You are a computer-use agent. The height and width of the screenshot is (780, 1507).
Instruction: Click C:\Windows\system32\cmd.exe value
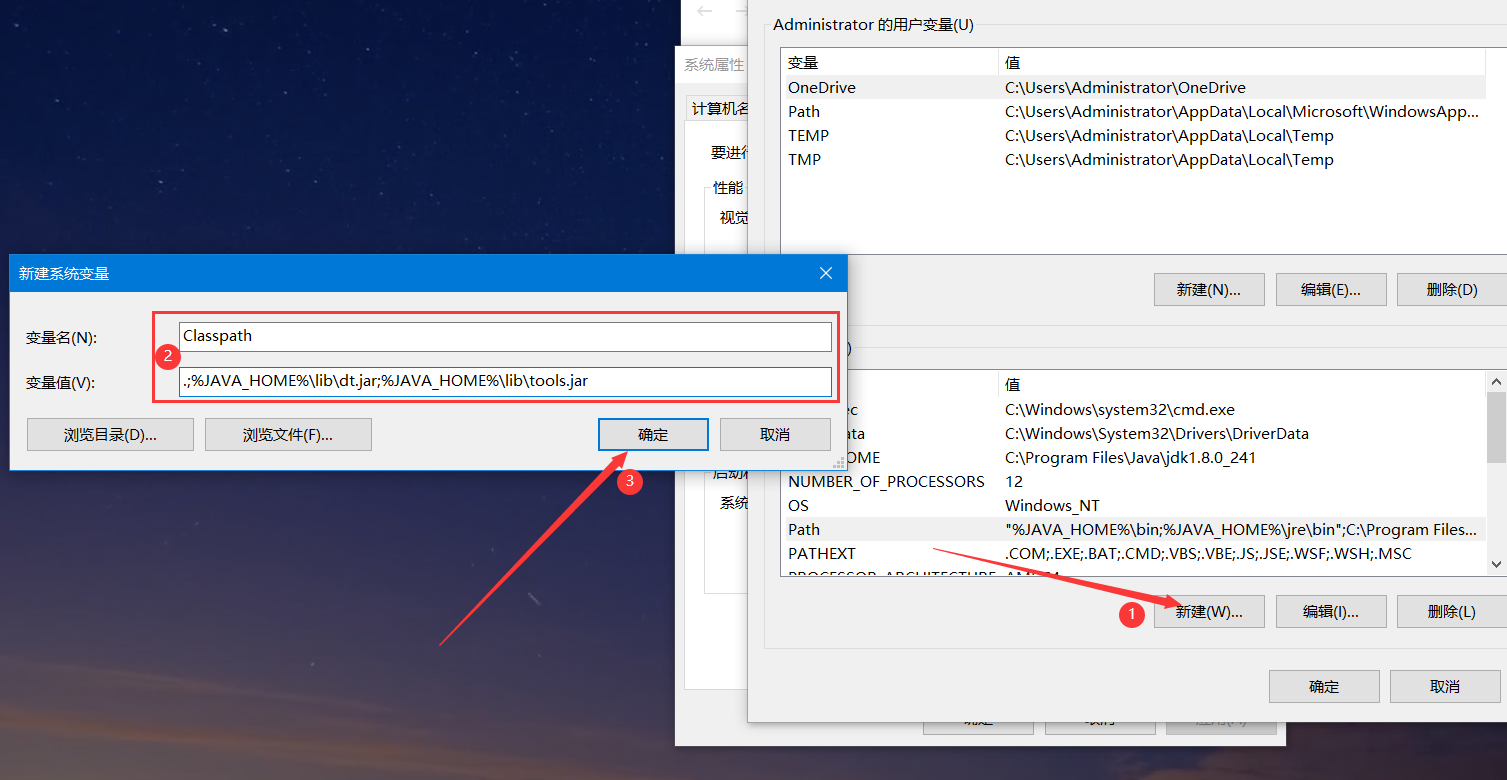(1120, 410)
